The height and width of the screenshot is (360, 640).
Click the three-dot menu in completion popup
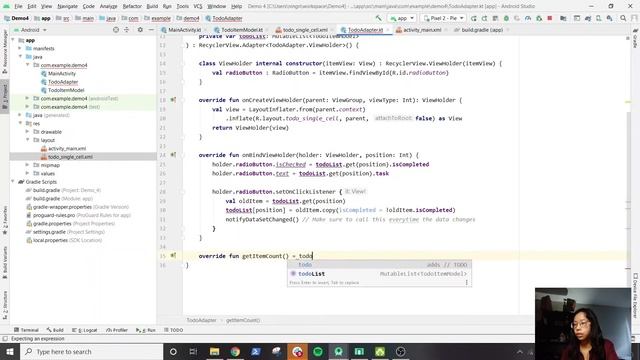point(466,282)
